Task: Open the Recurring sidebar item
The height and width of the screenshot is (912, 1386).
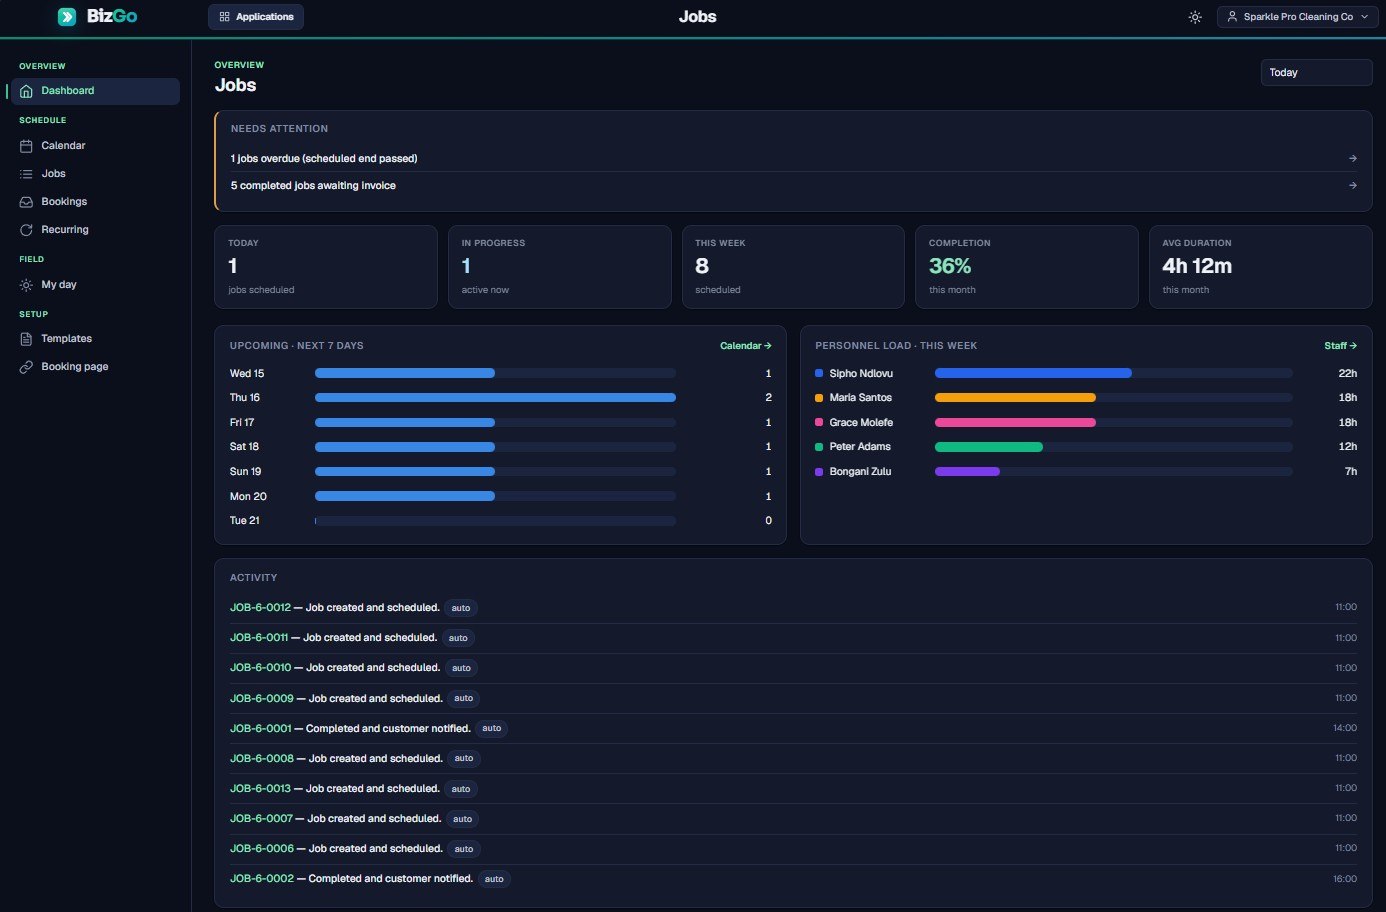Action: pyautogui.click(x=95, y=230)
